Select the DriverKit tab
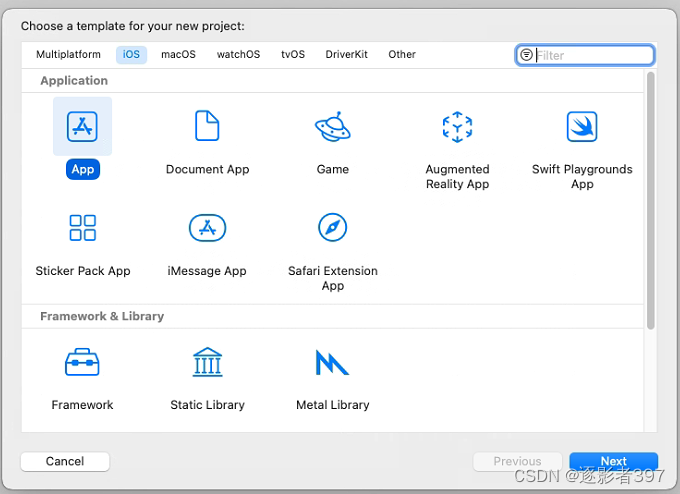This screenshot has width=680, height=494. [347, 55]
